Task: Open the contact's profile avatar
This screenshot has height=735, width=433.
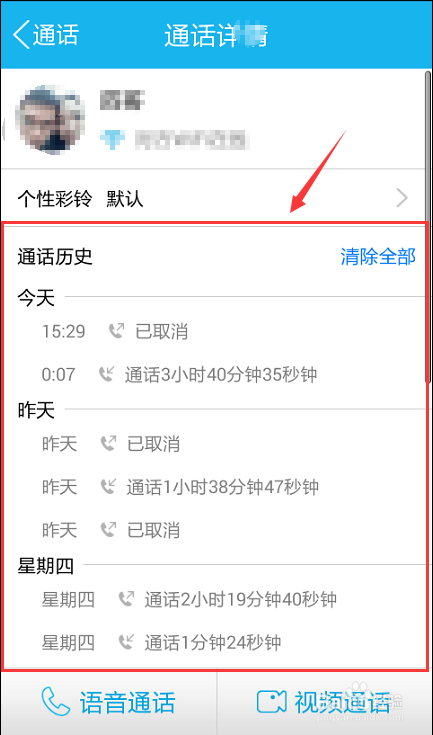Action: coord(50,120)
